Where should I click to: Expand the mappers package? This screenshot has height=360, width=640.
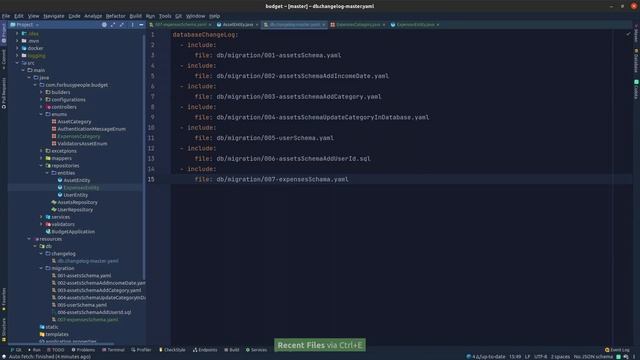click(41, 158)
